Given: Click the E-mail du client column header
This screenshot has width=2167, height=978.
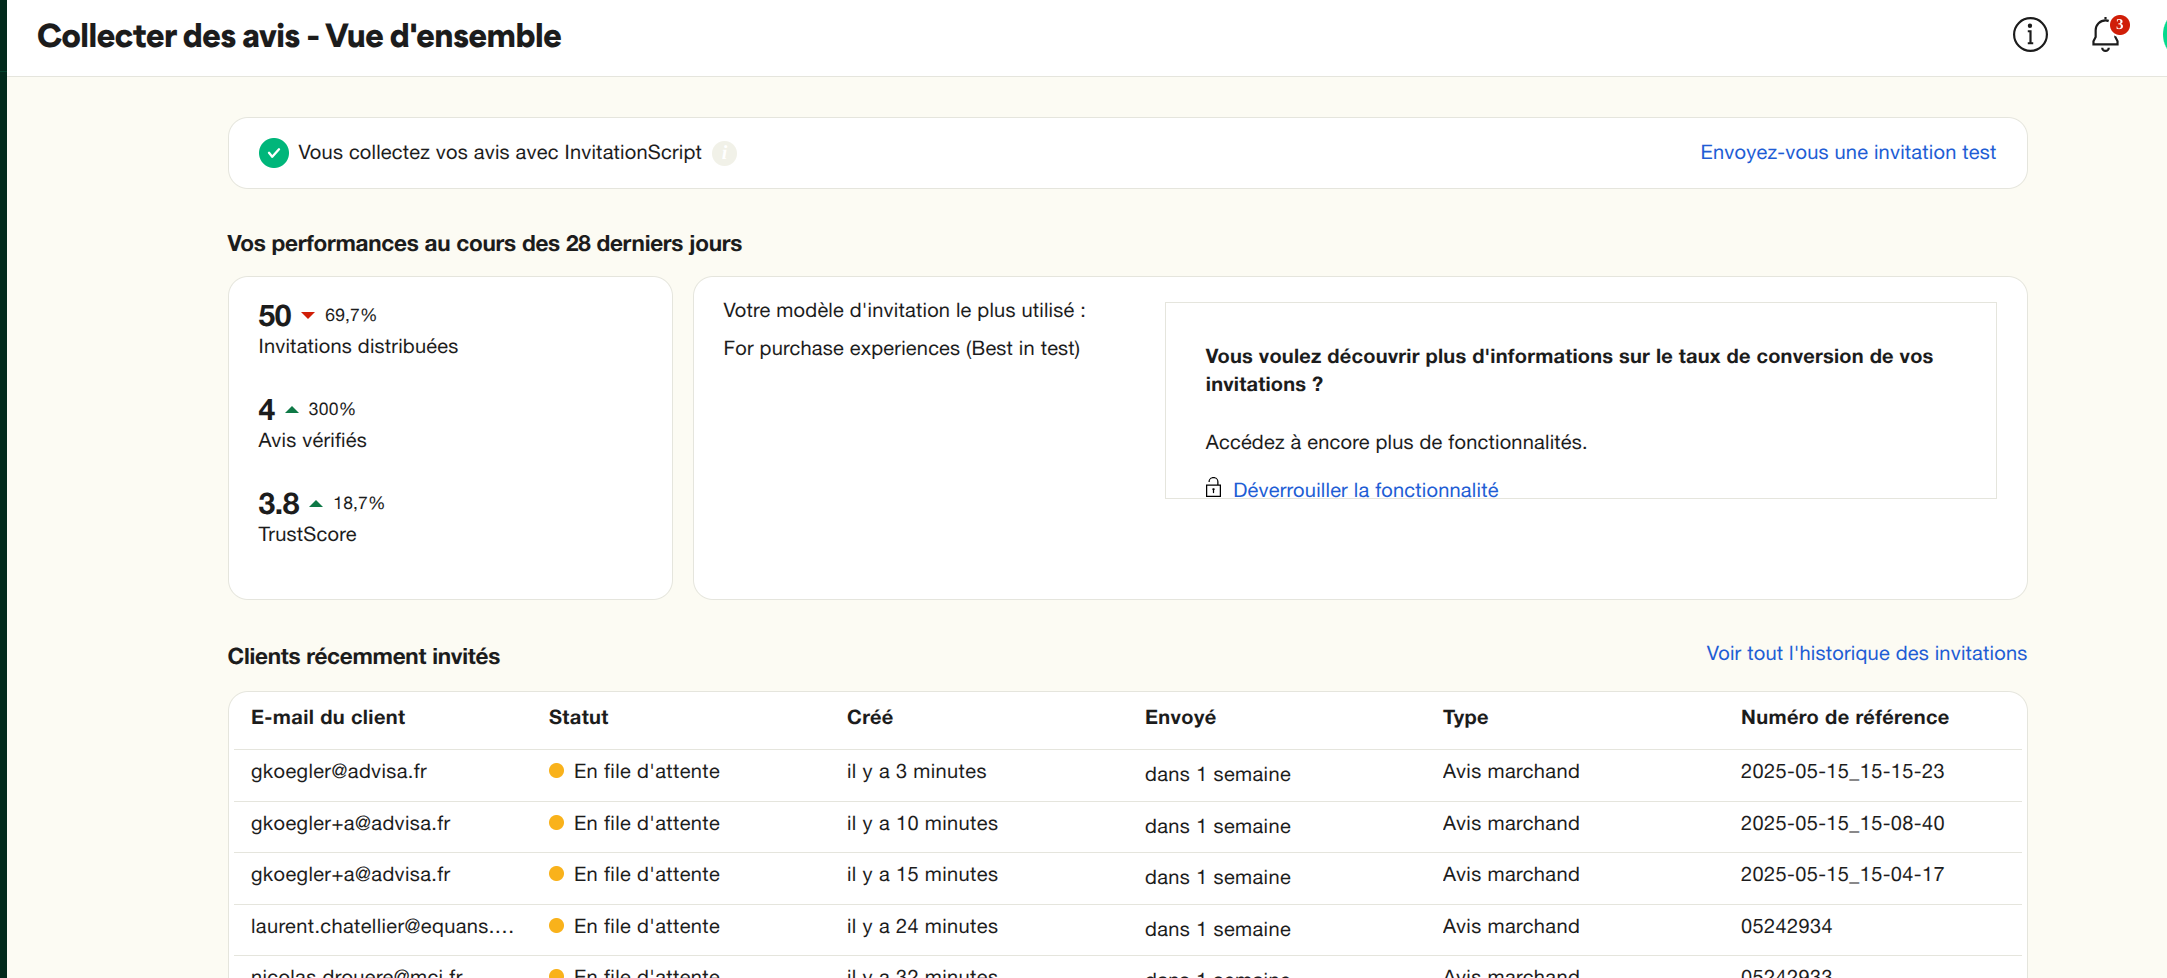Looking at the screenshot, I should coord(328,718).
